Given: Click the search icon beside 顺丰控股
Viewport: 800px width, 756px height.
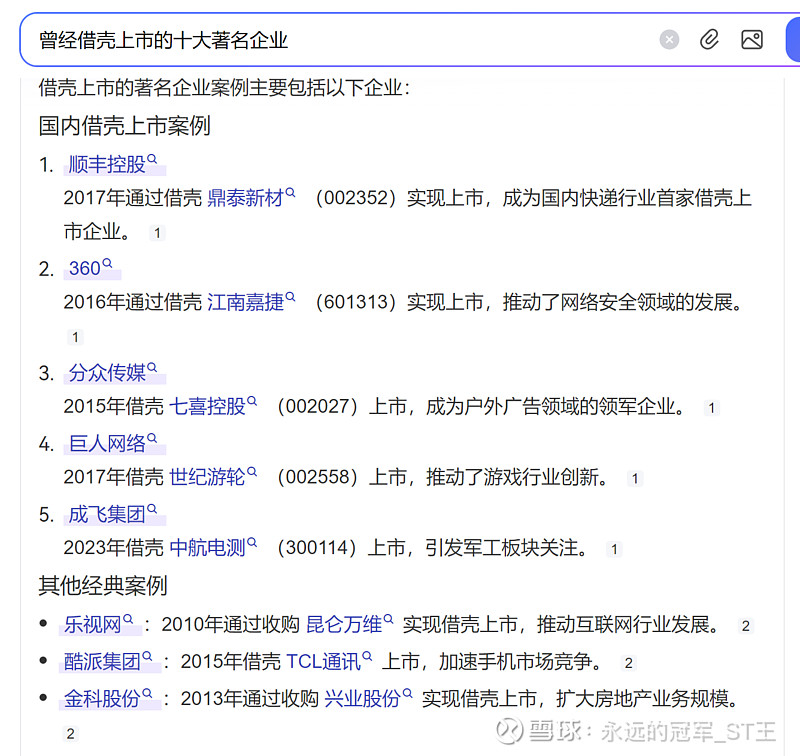Looking at the screenshot, I should point(152,159).
